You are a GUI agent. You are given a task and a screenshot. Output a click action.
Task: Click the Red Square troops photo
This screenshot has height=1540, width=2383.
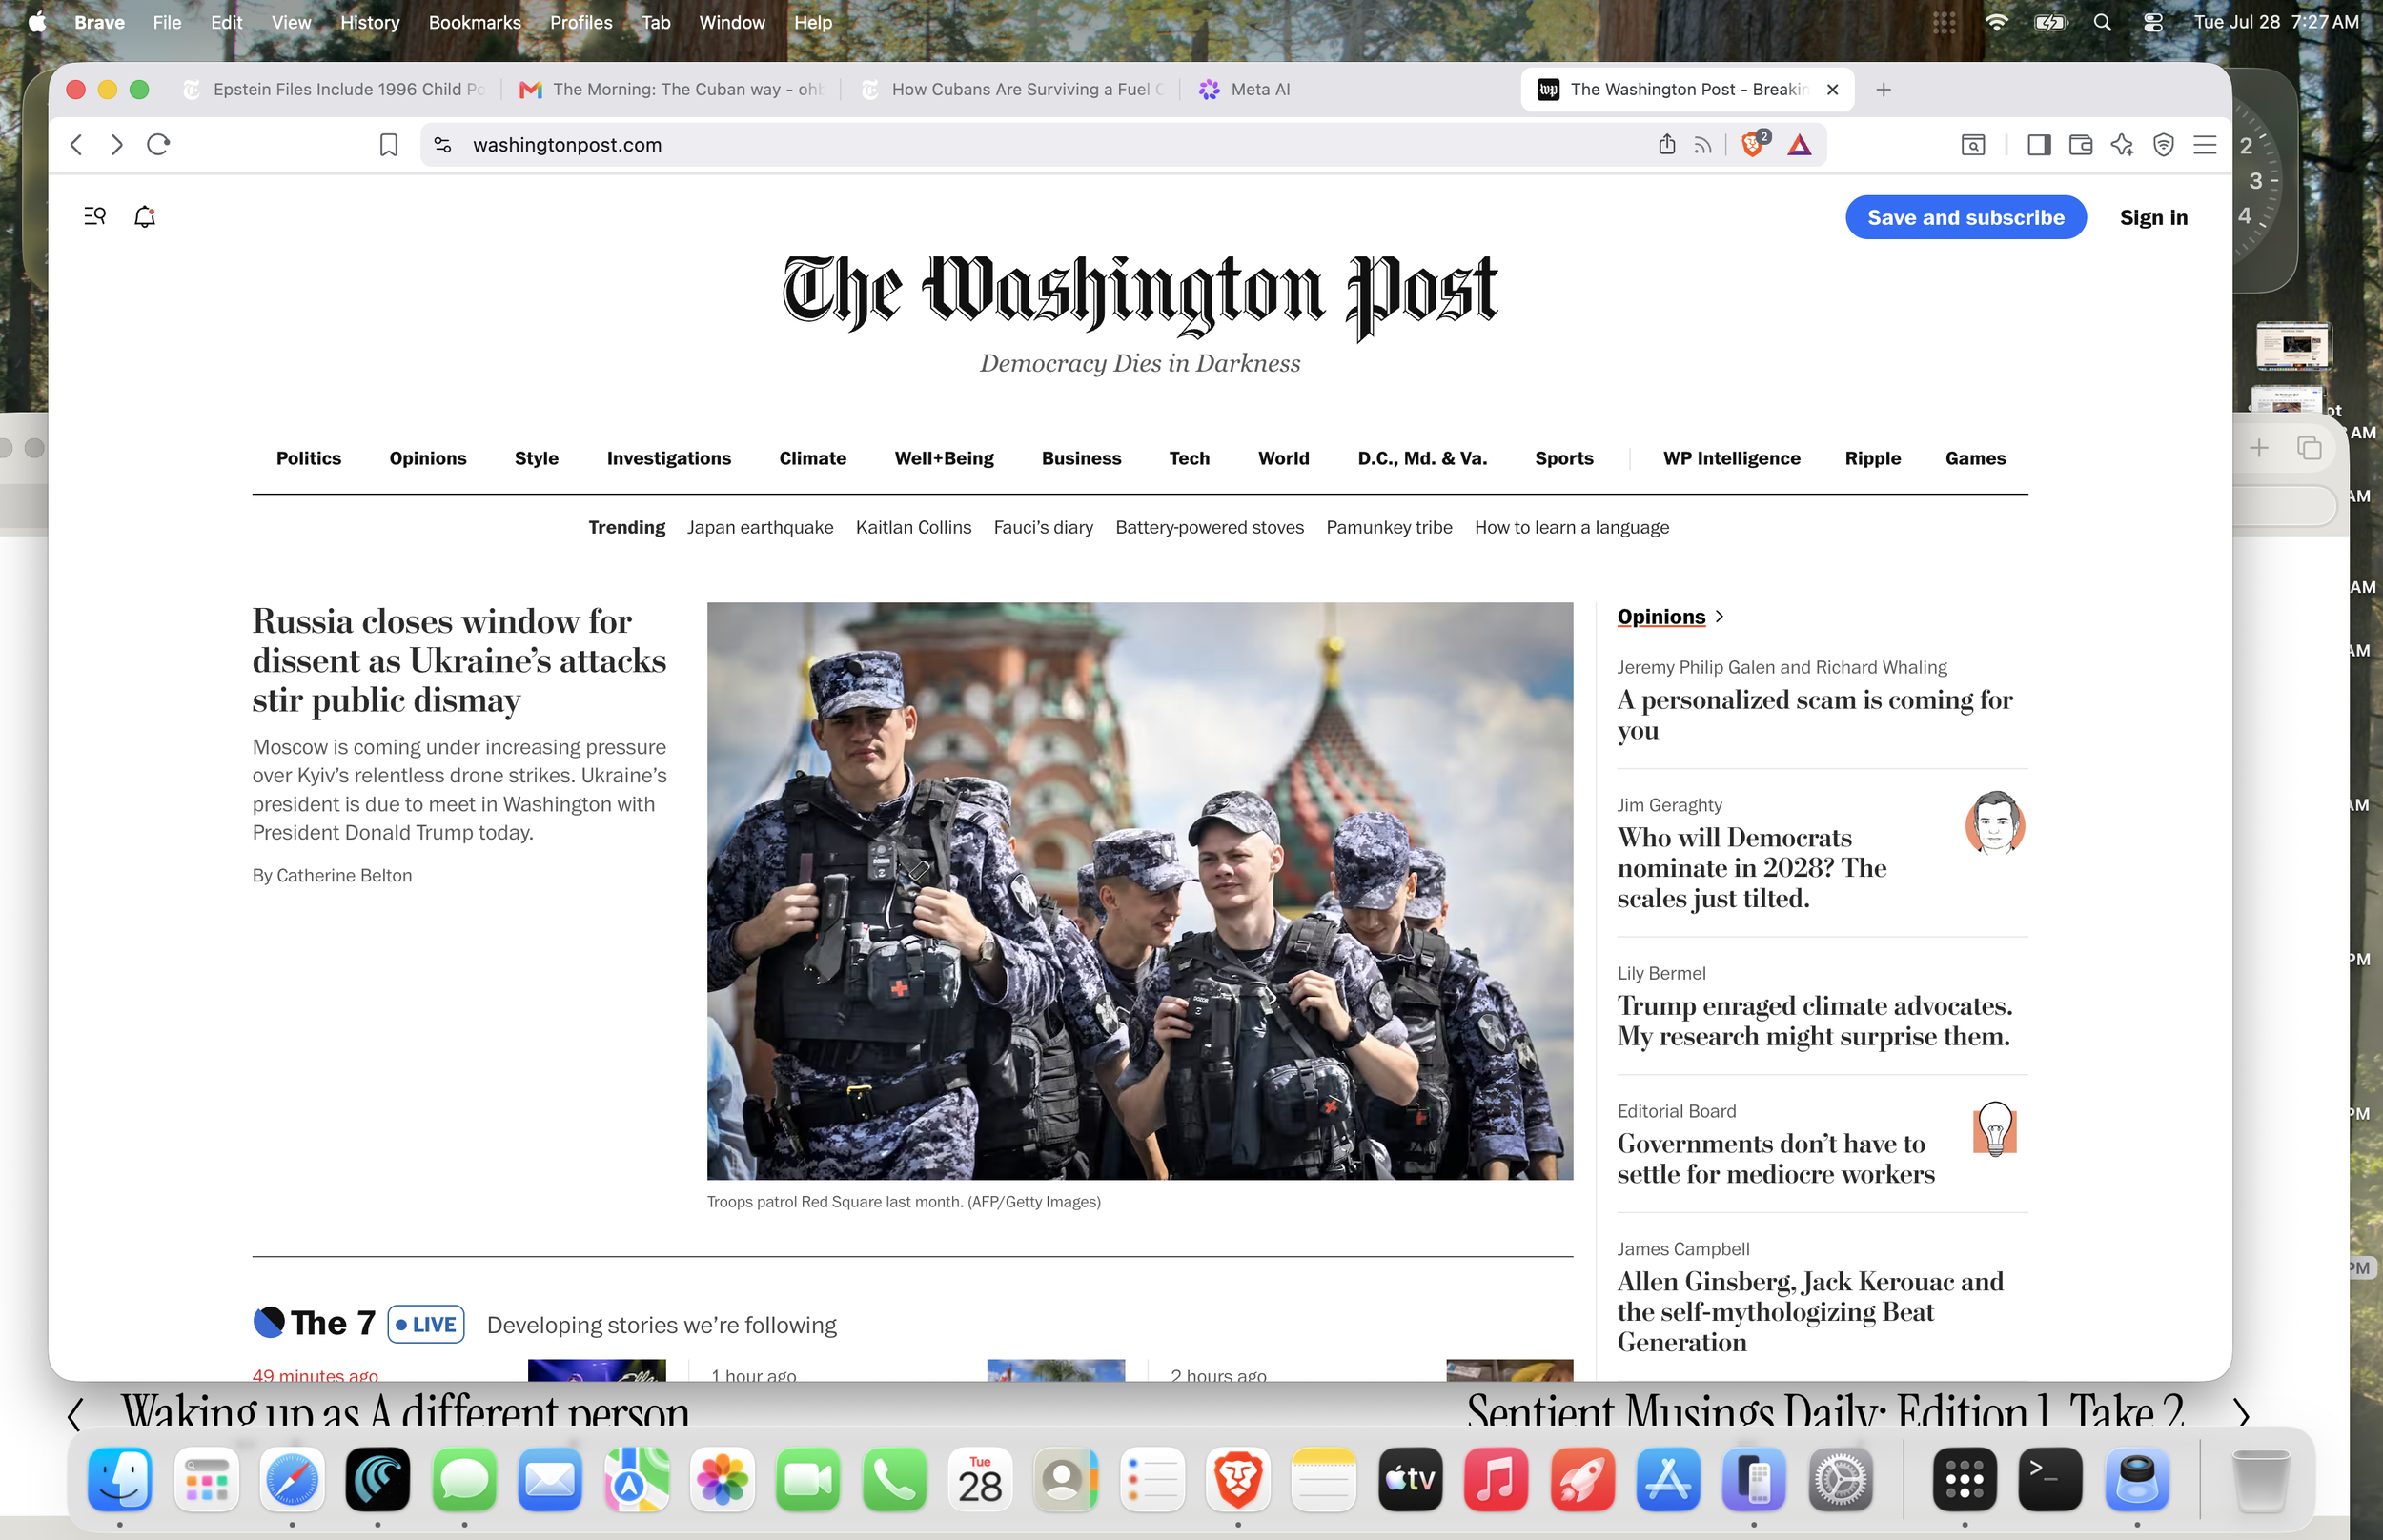pyautogui.click(x=1140, y=891)
